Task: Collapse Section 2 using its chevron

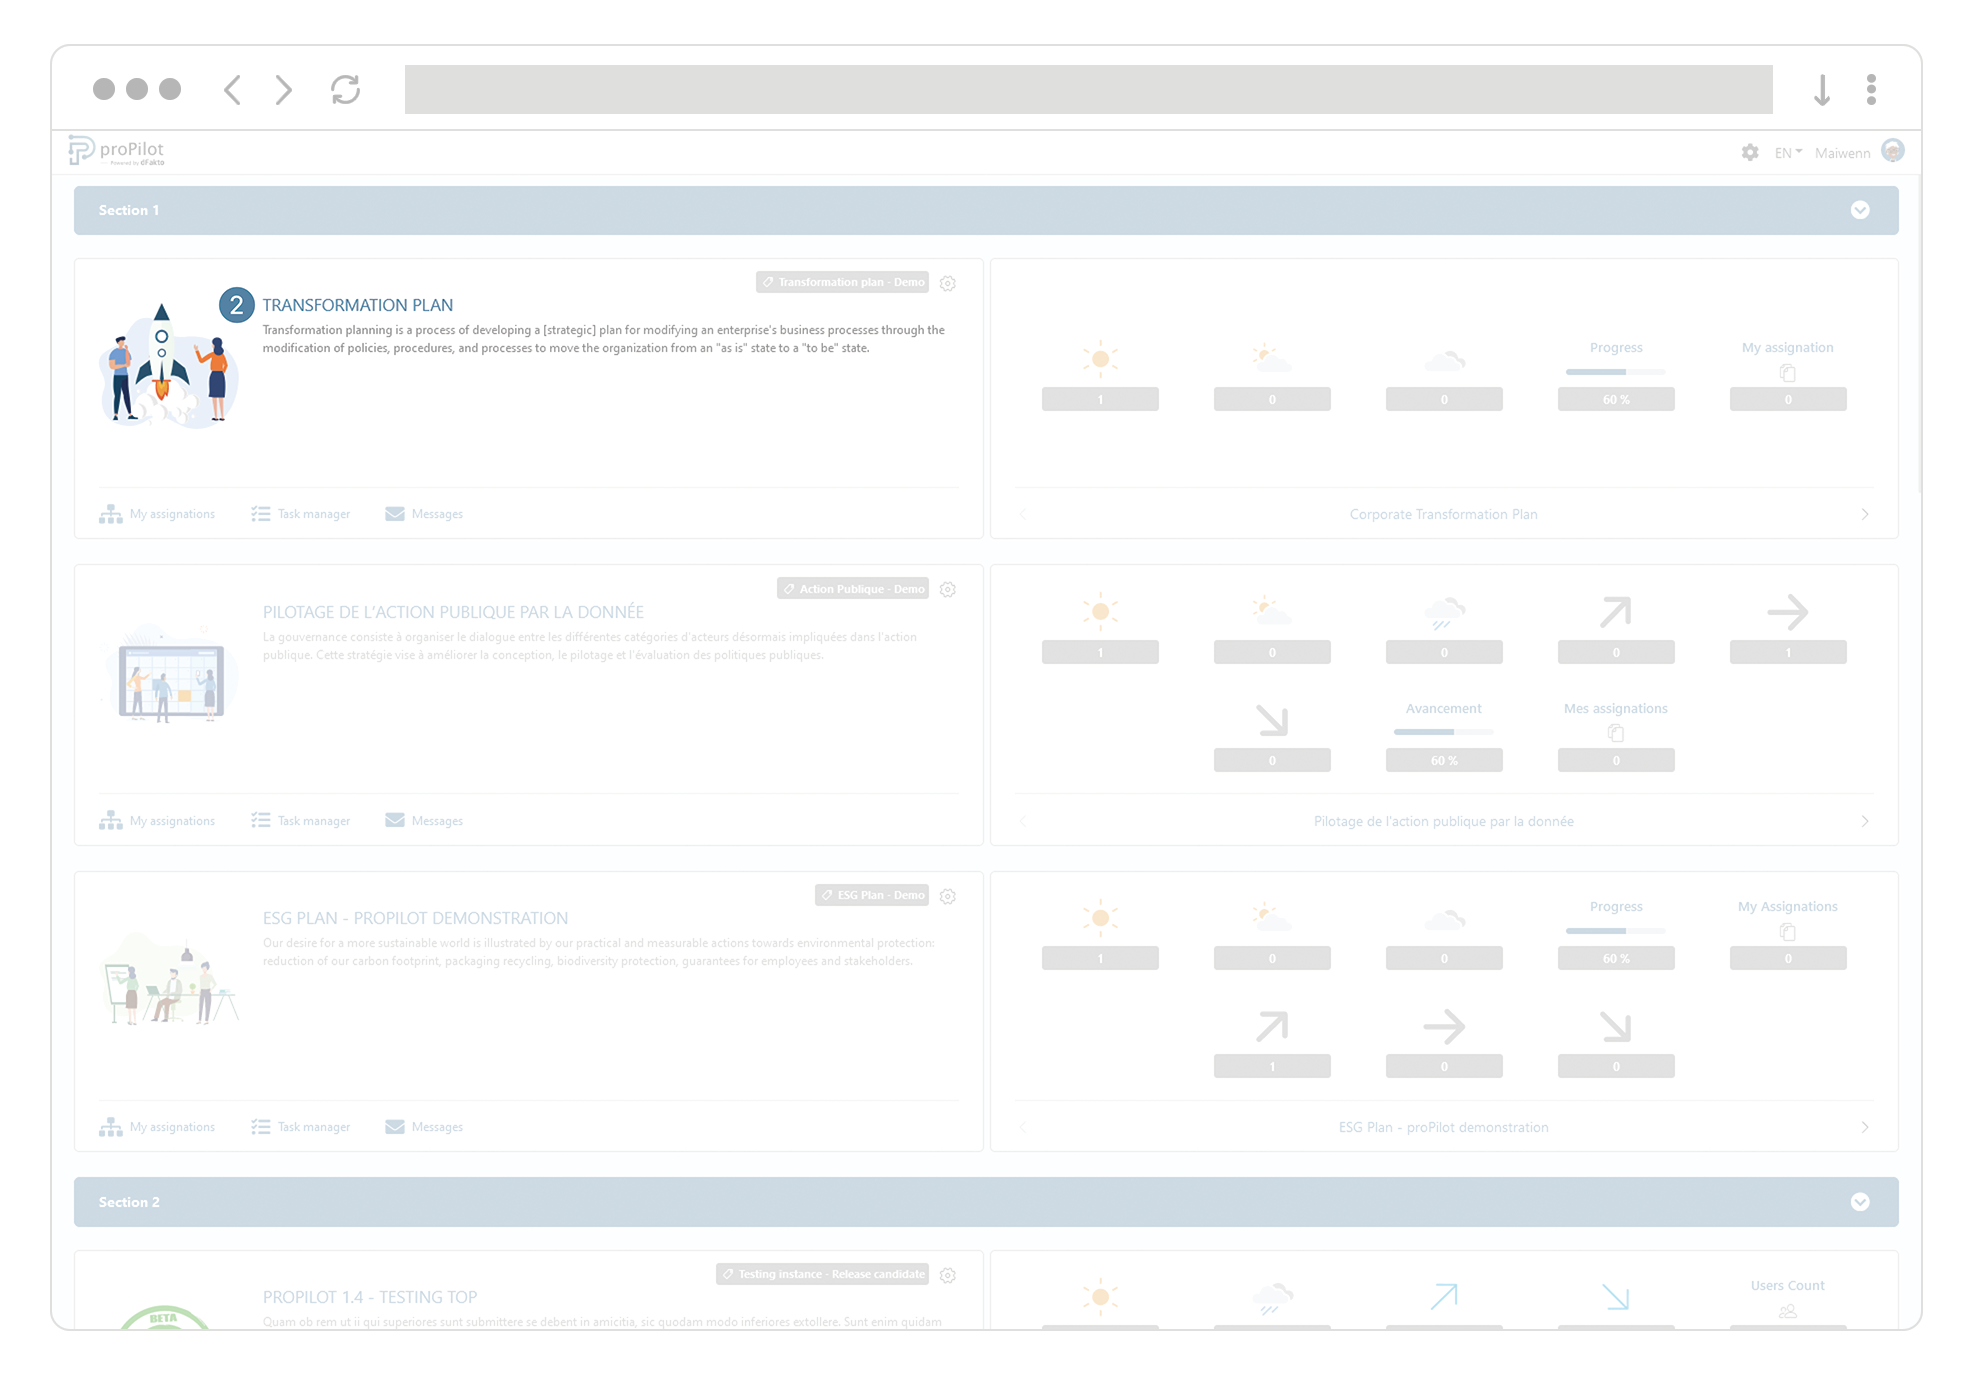Action: pos(1861,1201)
